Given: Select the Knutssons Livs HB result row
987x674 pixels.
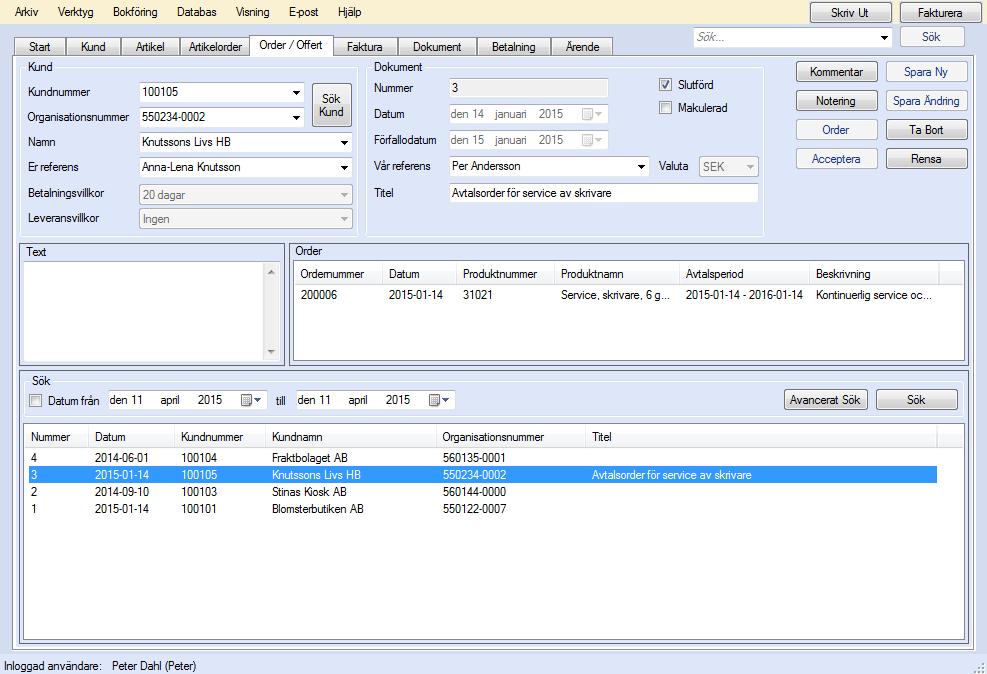Looking at the screenshot, I should tap(482, 475).
